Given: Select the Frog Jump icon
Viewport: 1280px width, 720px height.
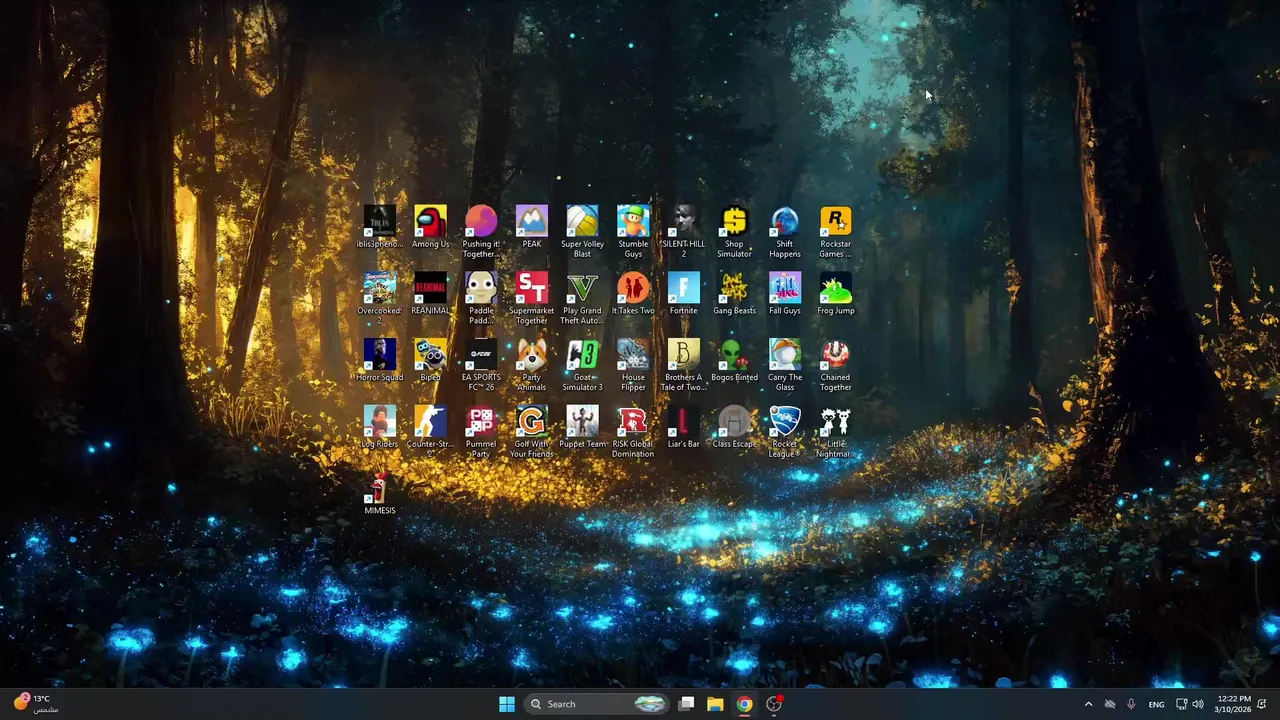Looking at the screenshot, I should [x=836, y=294].
